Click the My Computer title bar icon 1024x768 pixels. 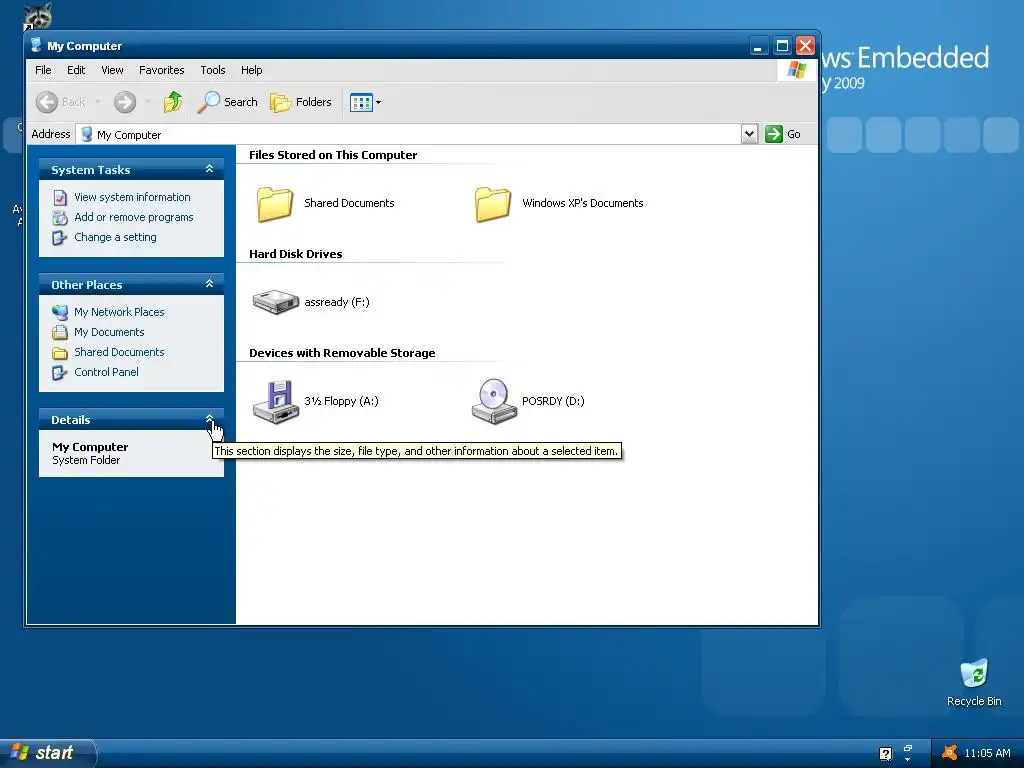tap(37, 45)
